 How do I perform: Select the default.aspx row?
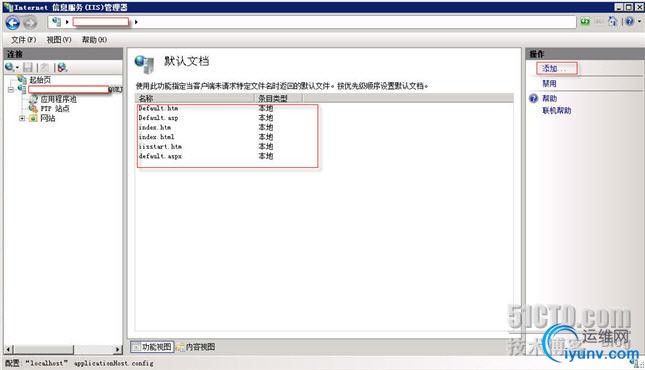160,156
